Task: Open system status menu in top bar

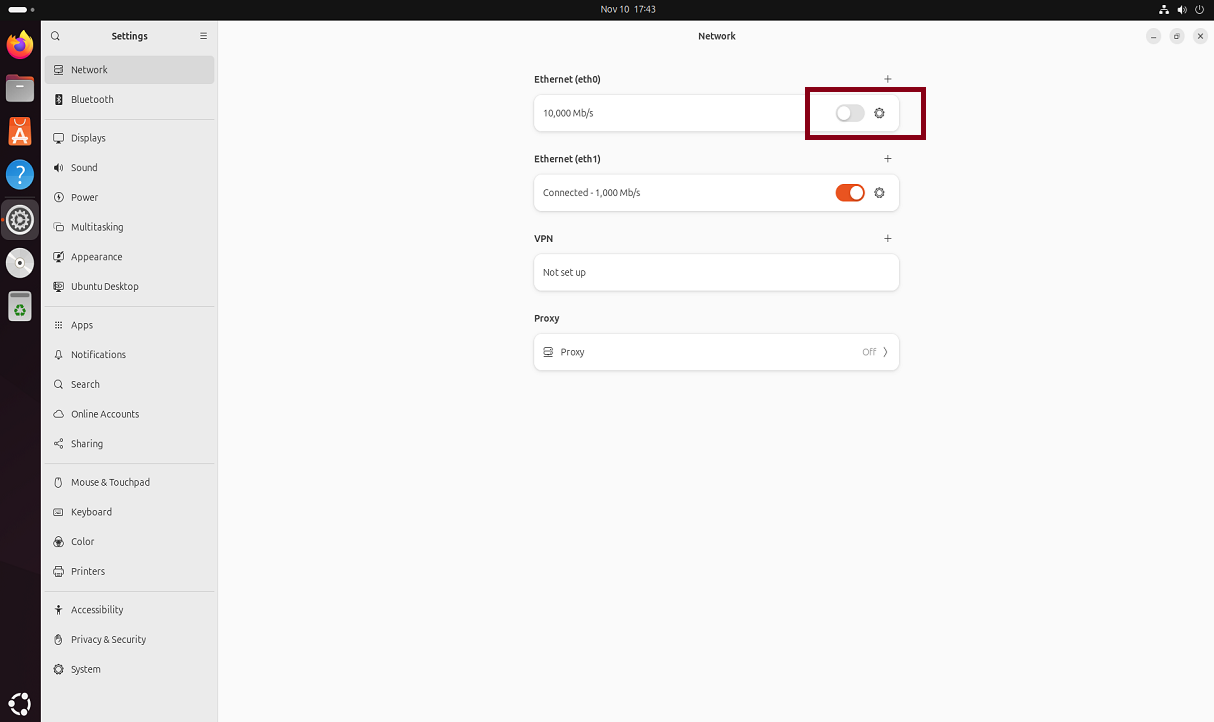Action: tap(1181, 9)
